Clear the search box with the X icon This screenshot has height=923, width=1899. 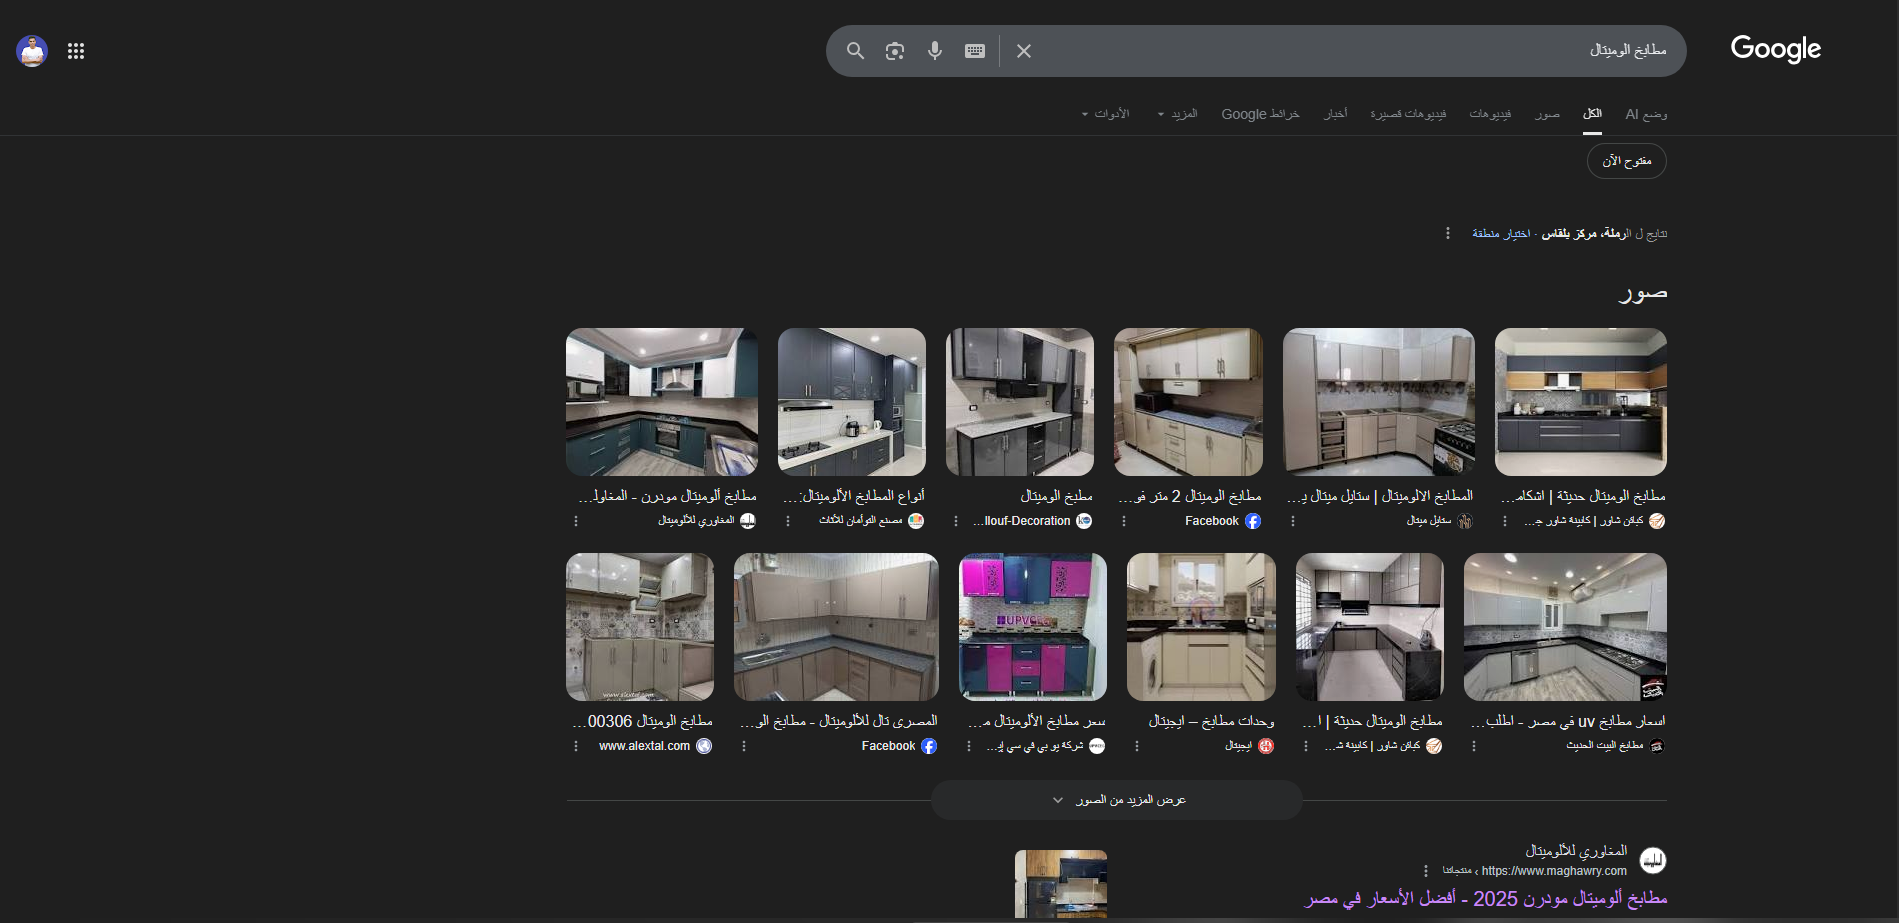tap(1024, 51)
